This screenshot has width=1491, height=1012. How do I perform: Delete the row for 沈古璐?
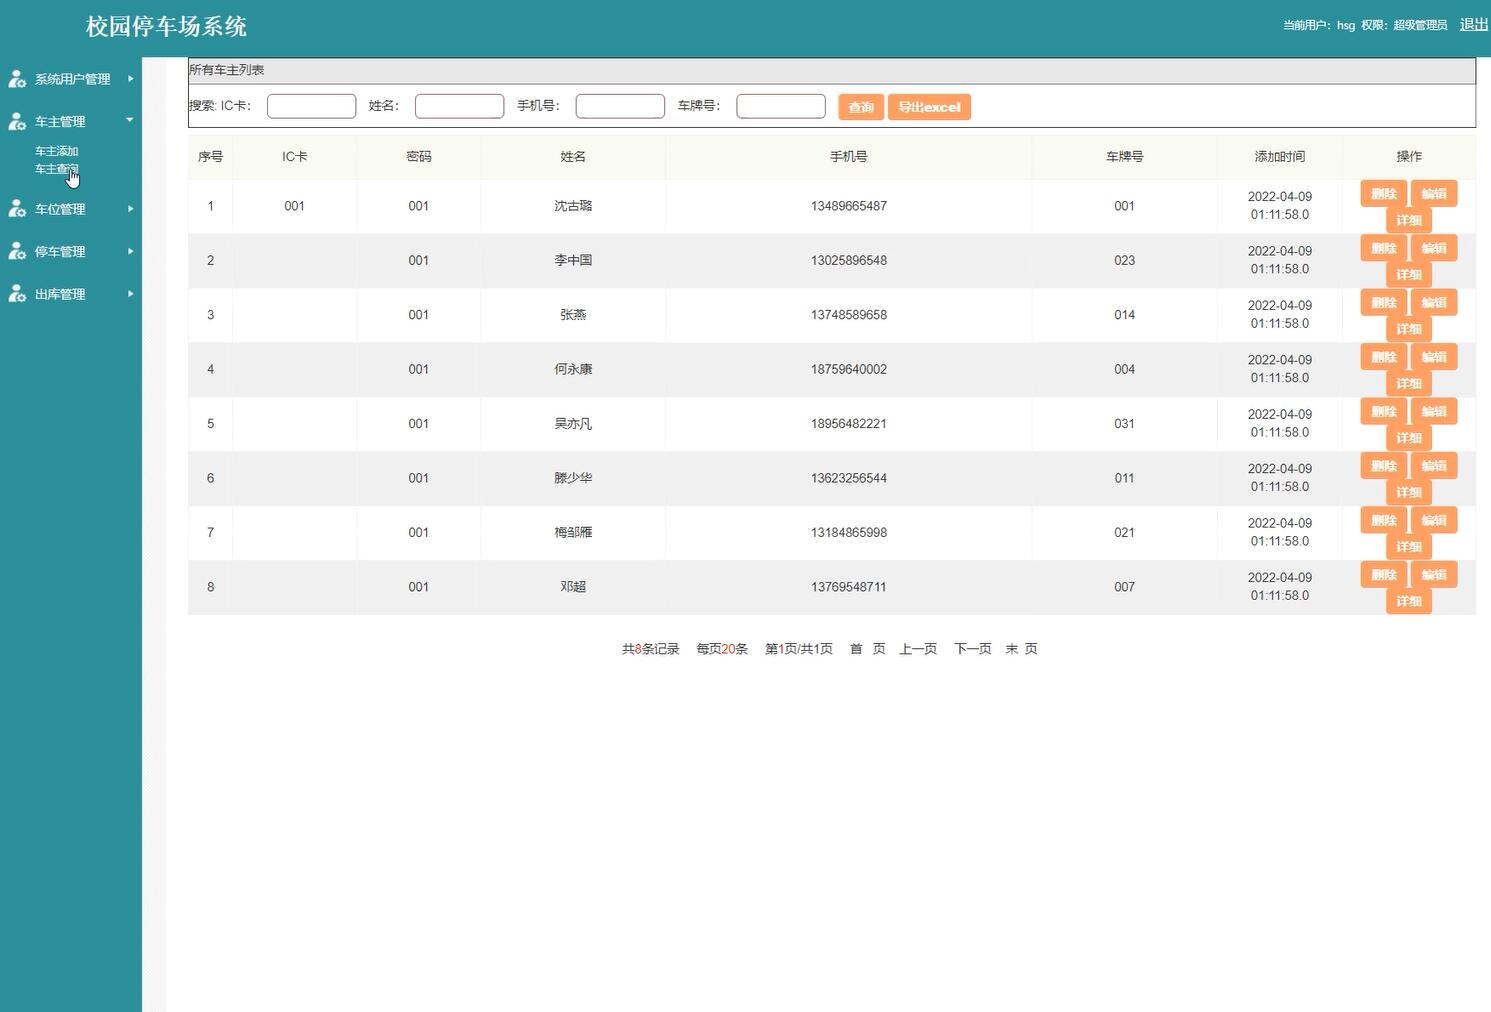coord(1383,194)
